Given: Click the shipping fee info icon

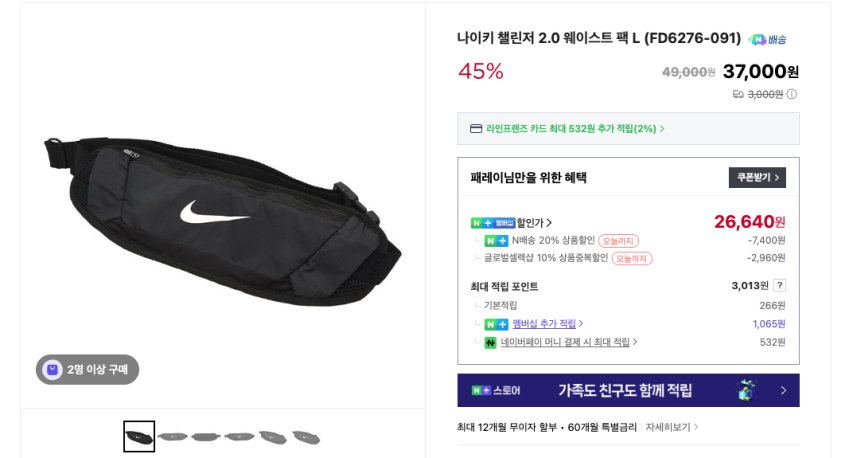Looking at the screenshot, I should click(792, 94).
